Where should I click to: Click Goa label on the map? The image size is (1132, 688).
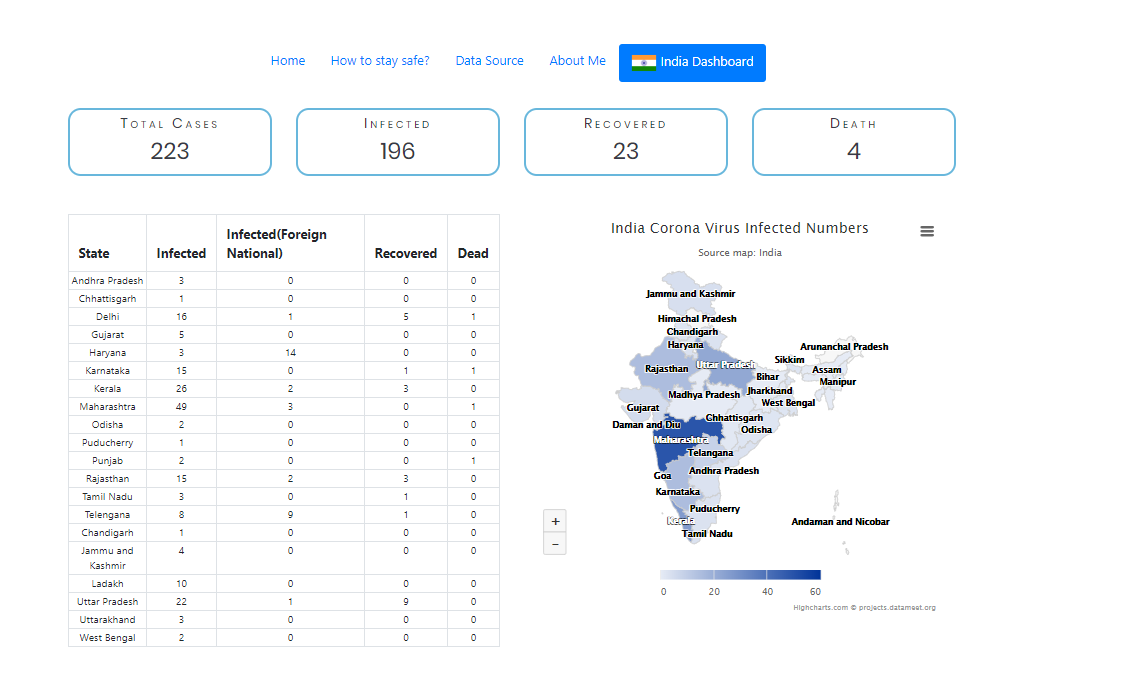(662, 476)
